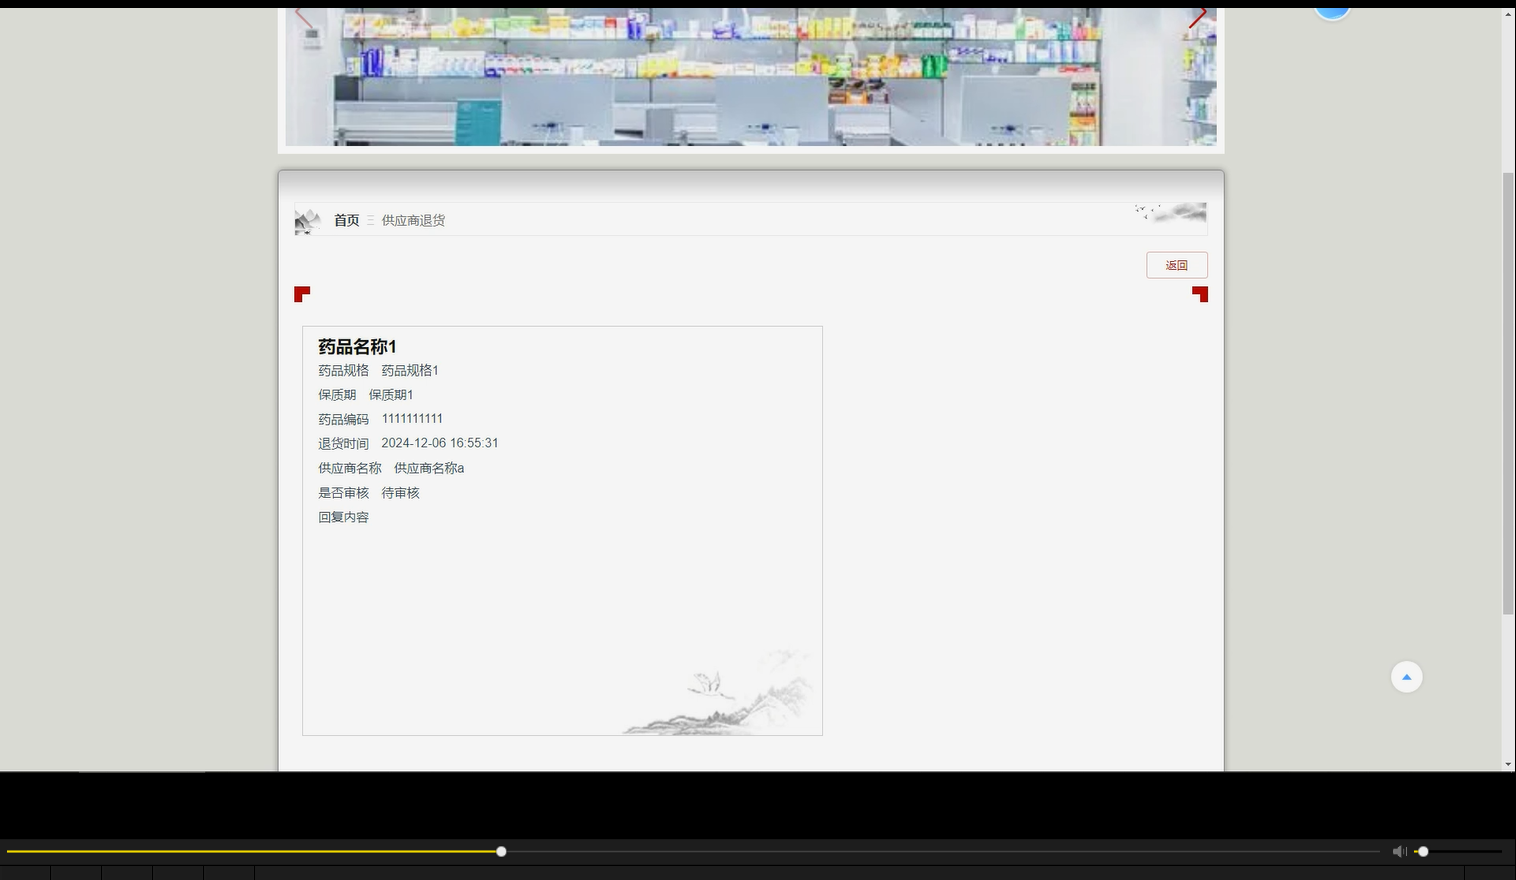The height and width of the screenshot is (880, 1516).
Task: Click the 返回 button
Action: pos(1176,264)
